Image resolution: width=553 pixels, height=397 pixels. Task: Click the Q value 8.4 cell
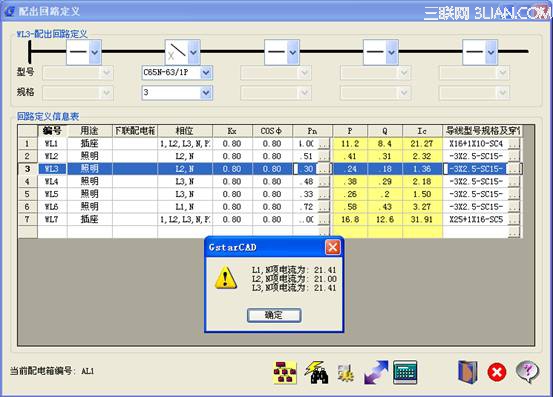click(385, 143)
